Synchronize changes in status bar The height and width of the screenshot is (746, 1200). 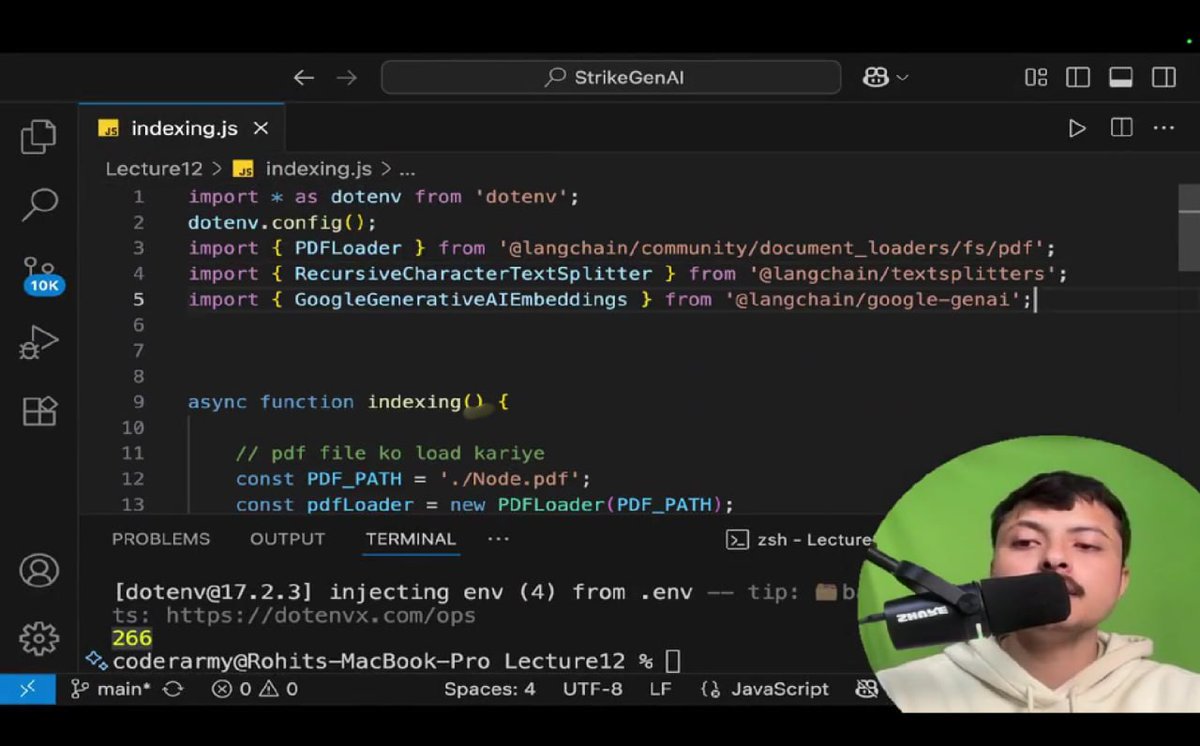173,689
